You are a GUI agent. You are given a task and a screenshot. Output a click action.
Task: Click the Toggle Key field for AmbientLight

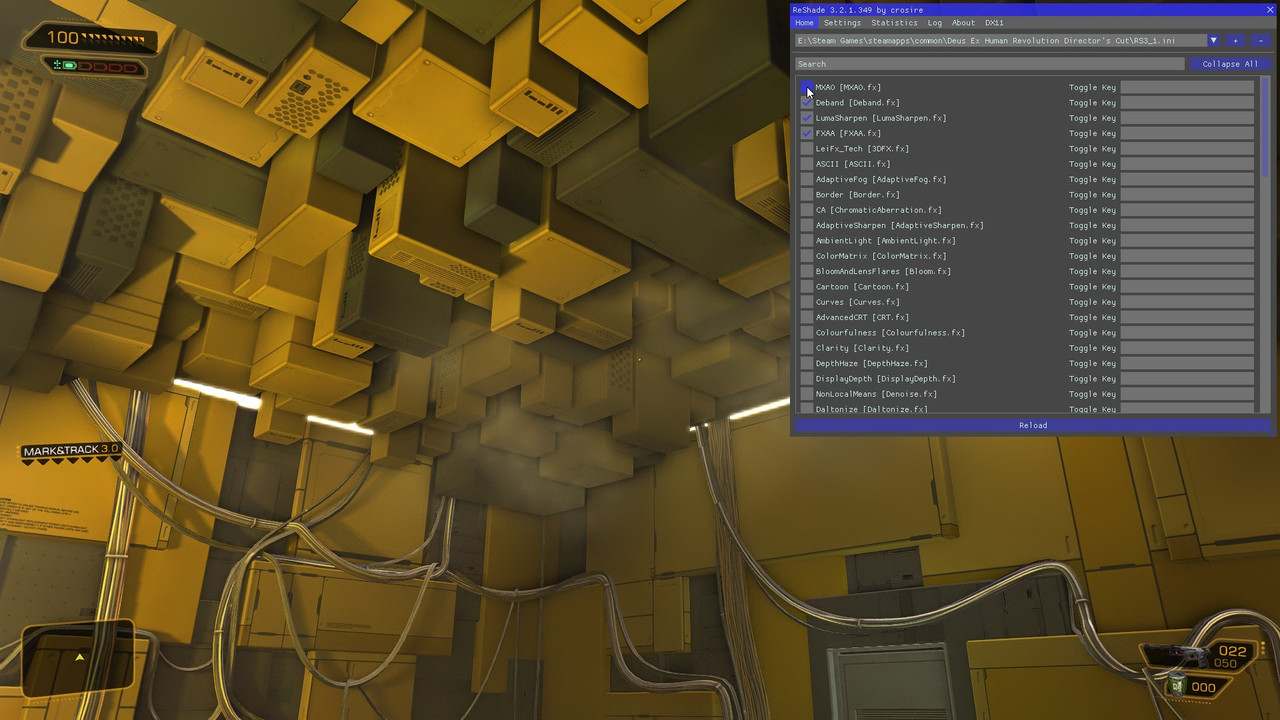[x=1187, y=241]
